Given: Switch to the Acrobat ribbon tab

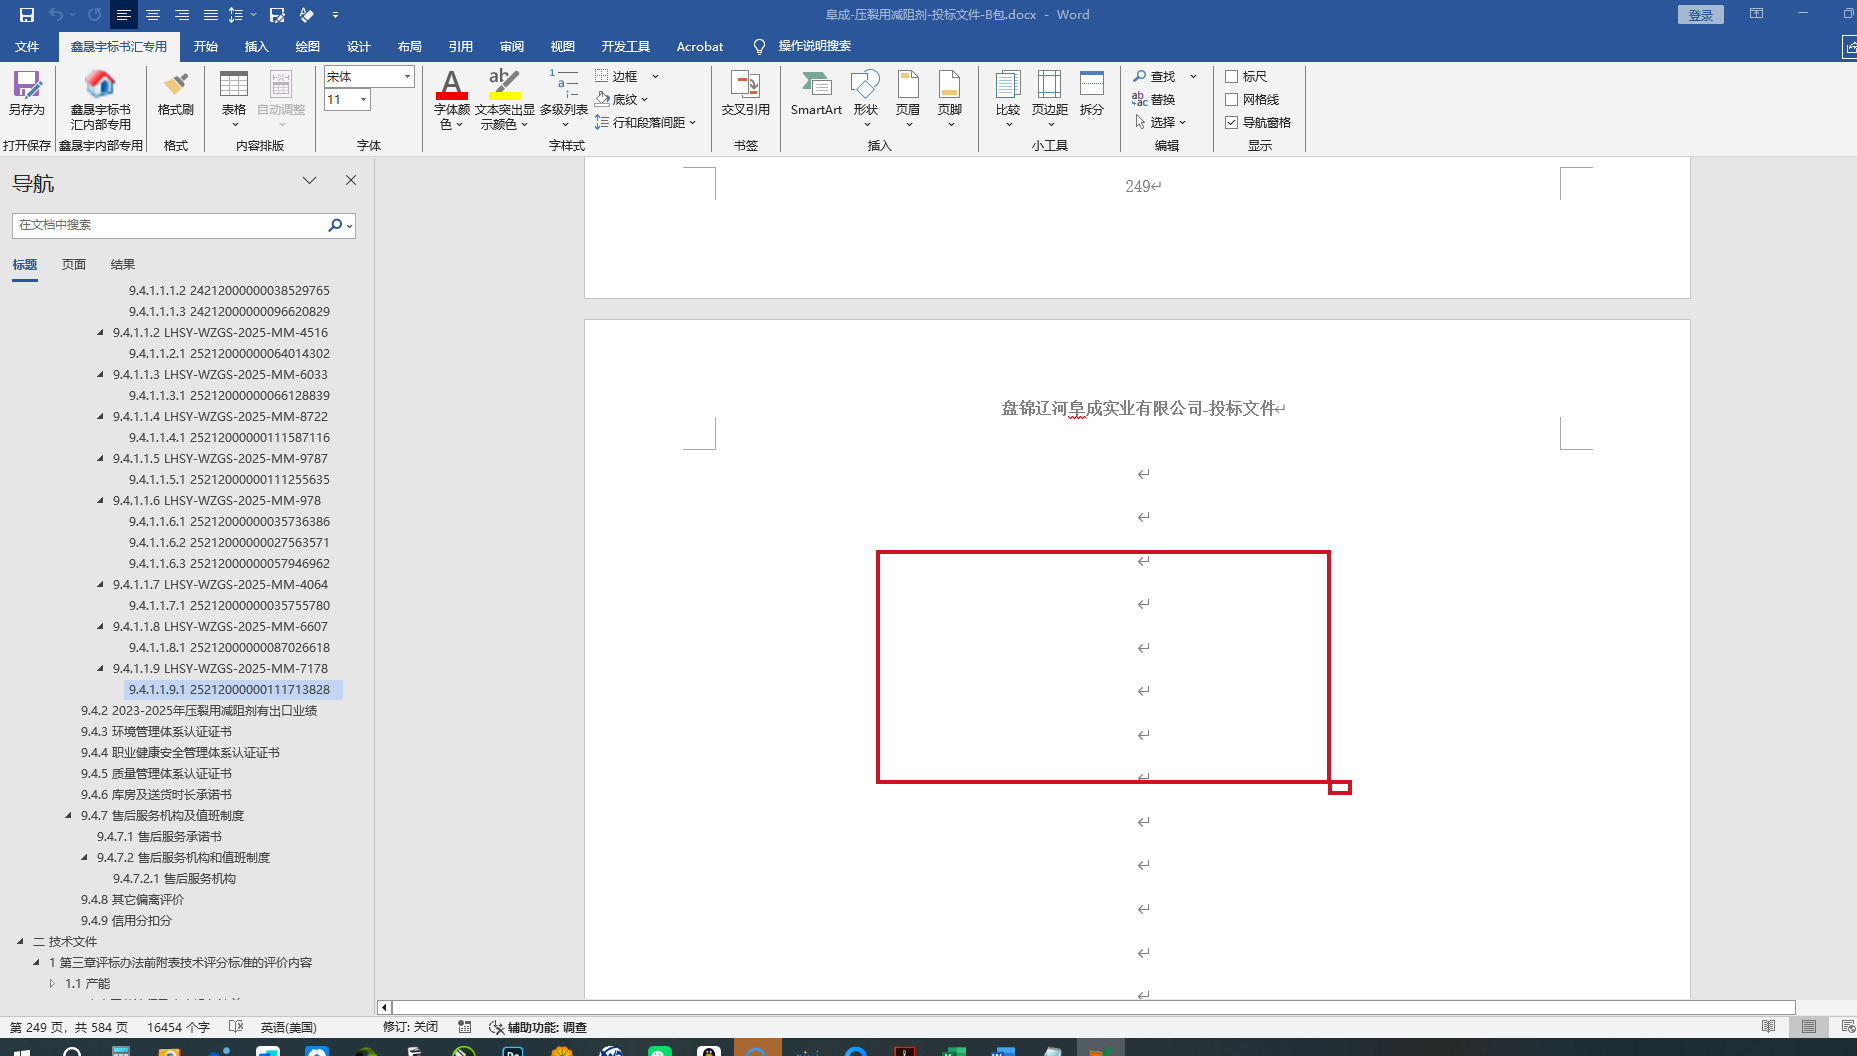Looking at the screenshot, I should [x=700, y=46].
